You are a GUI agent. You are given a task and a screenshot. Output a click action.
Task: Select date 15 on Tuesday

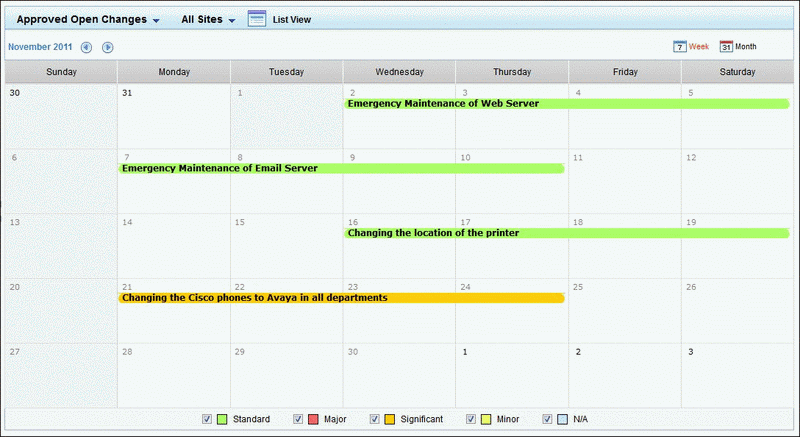pyautogui.click(x=240, y=222)
